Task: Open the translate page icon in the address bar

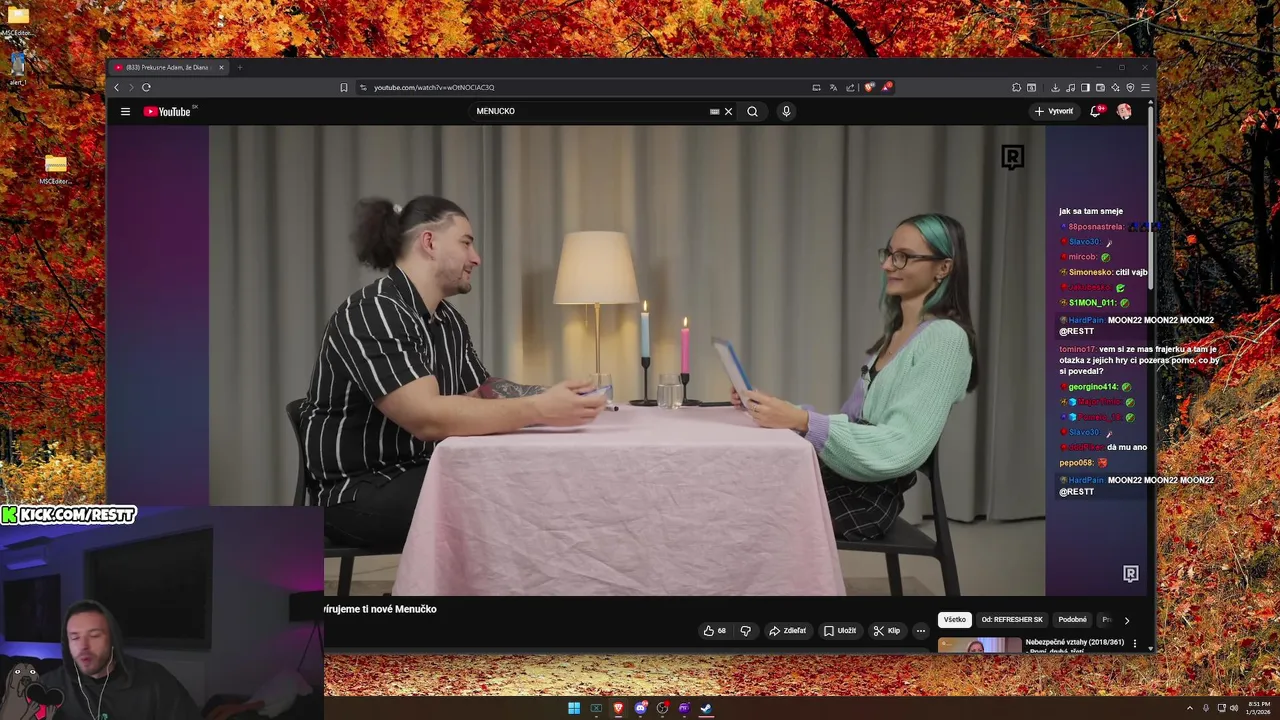Action: pos(833,88)
